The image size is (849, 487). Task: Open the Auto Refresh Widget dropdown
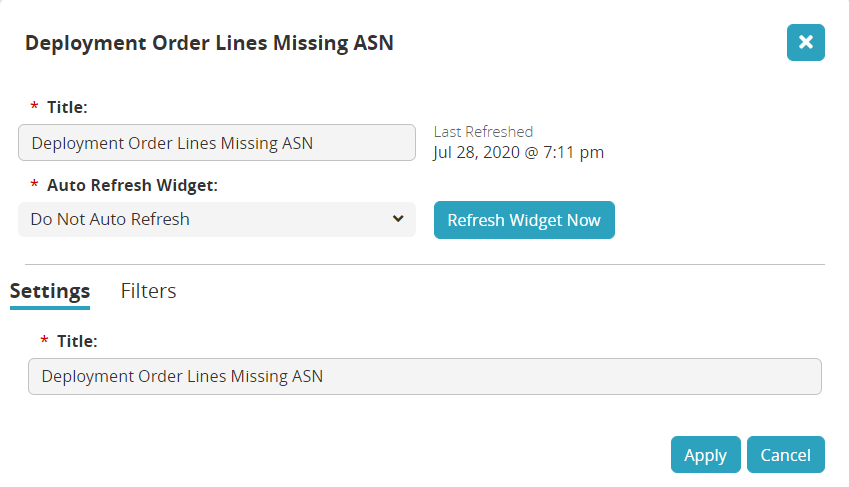[216, 219]
